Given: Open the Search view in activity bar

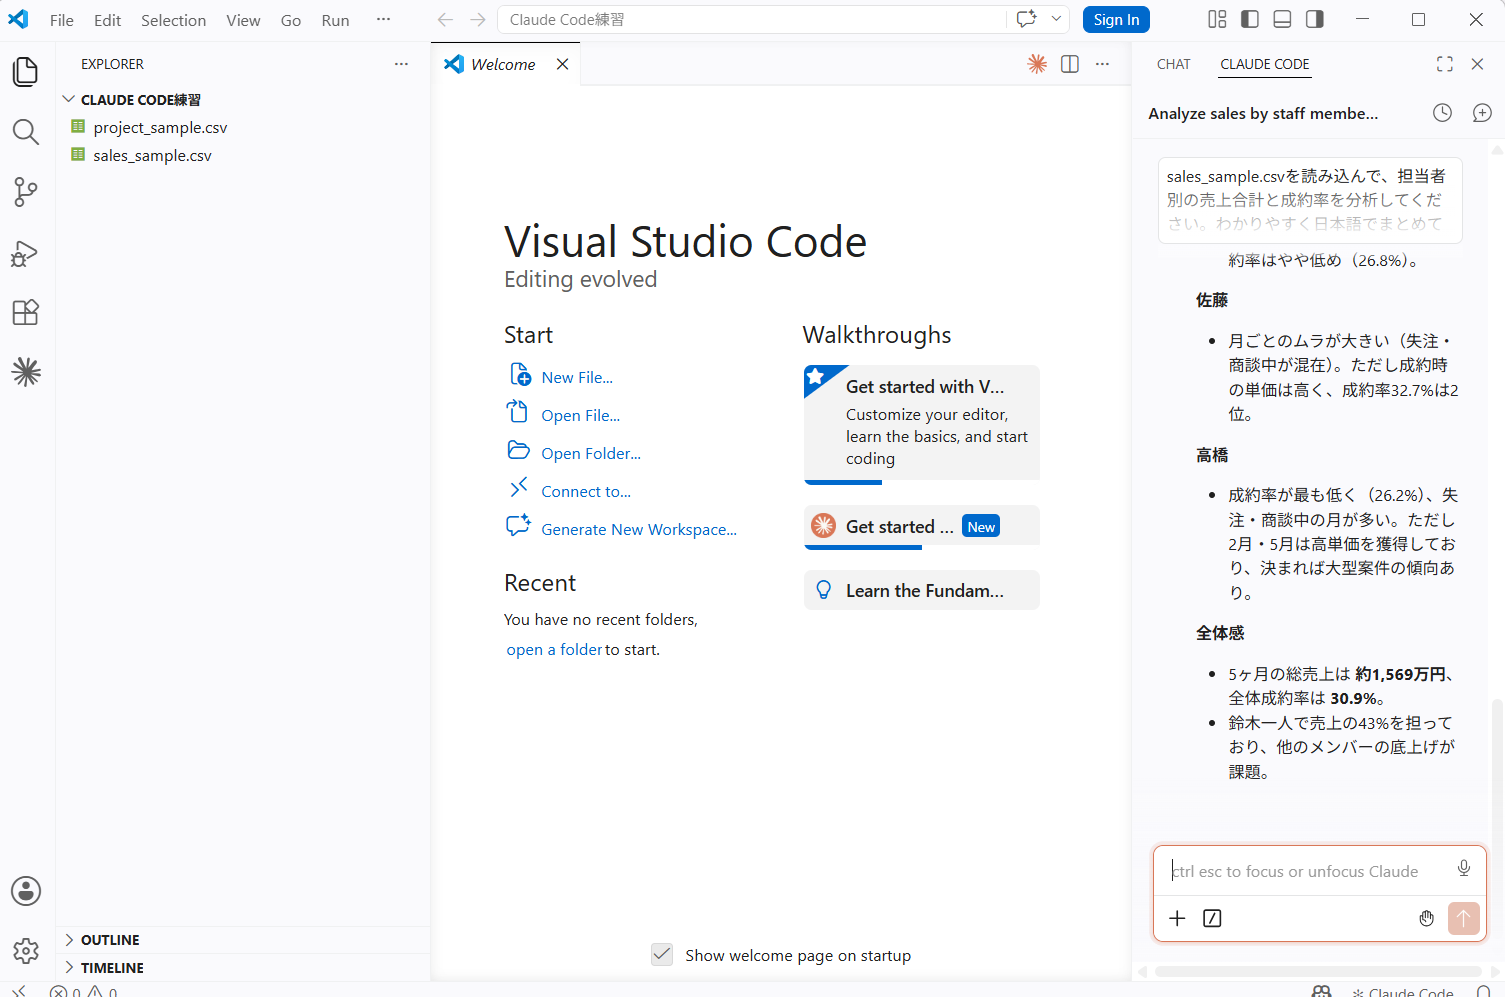Looking at the screenshot, I should point(26,132).
